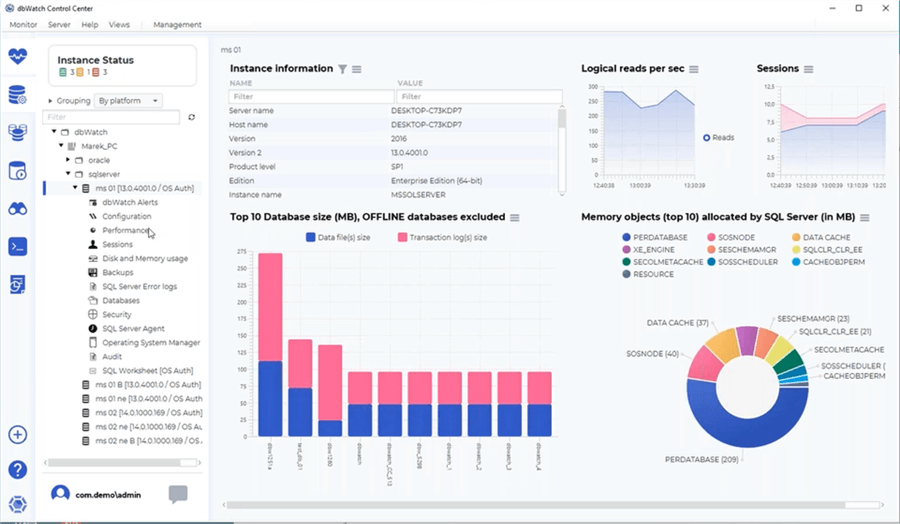The image size is (900, 524).
Task: Open database management gear icon in sidebar
Action: point(18,95)
